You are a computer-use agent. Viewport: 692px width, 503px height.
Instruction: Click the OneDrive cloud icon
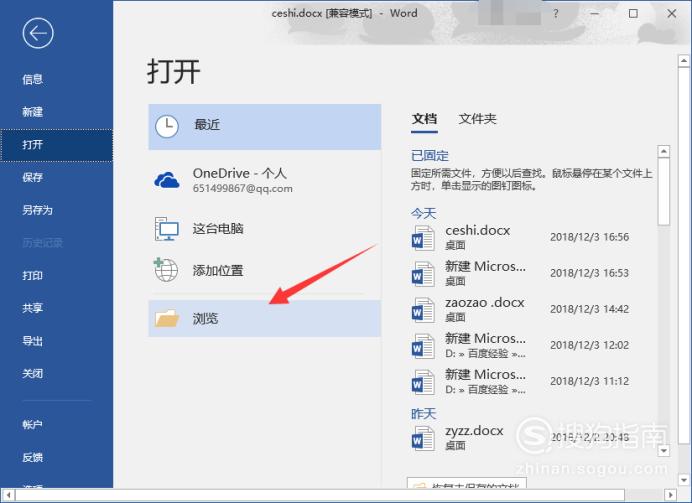(x=167, y=180)
